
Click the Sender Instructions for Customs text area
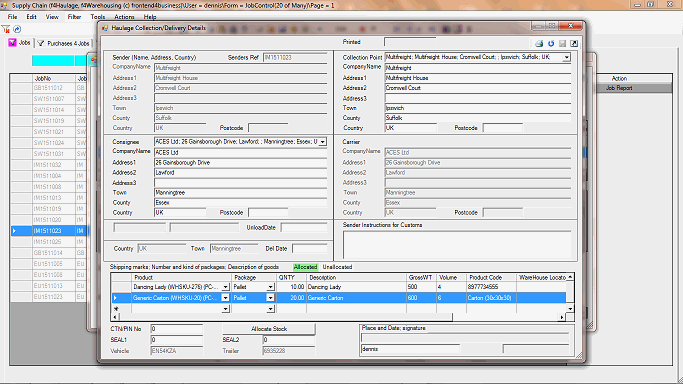click(x=457, y=245)
